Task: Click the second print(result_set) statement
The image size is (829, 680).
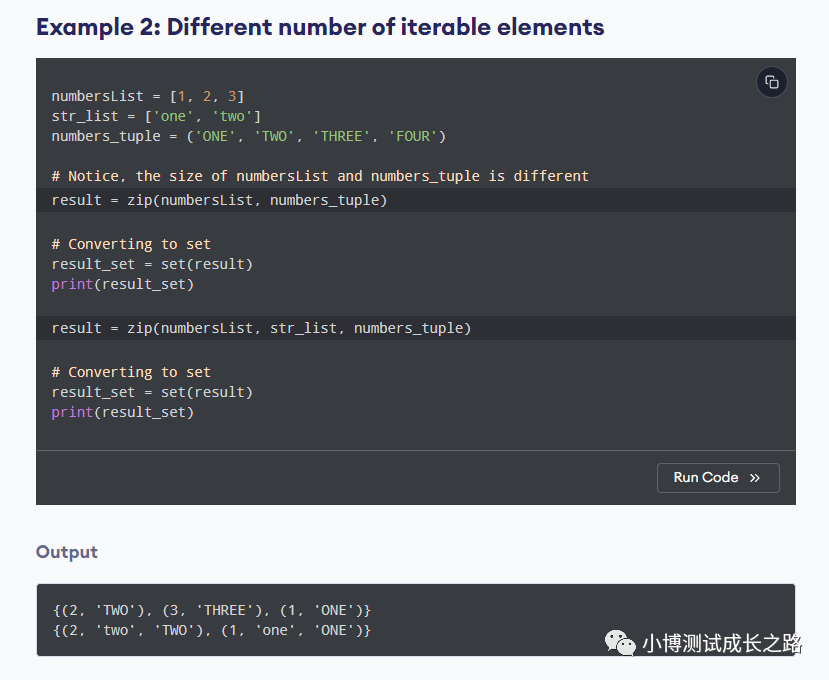Action: pyautogui.click(x=122, y=412)
